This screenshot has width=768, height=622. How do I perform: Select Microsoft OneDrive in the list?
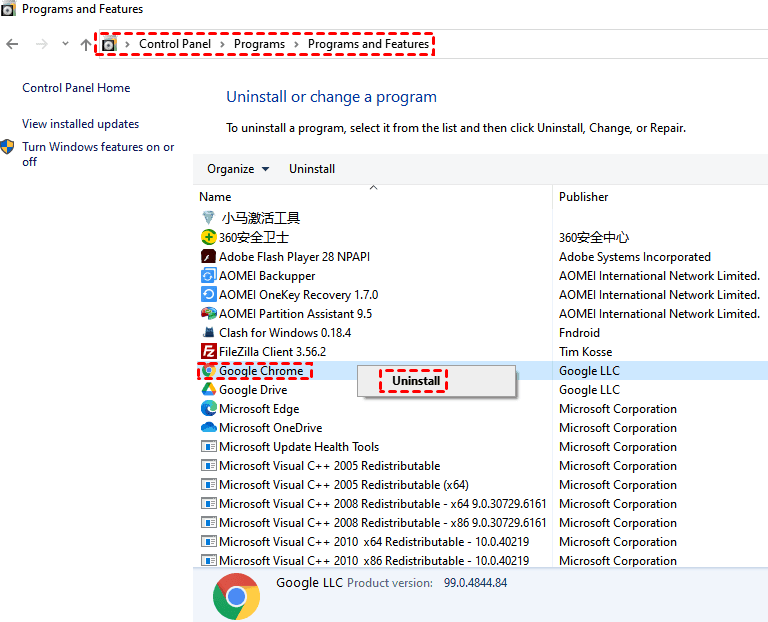270,428
